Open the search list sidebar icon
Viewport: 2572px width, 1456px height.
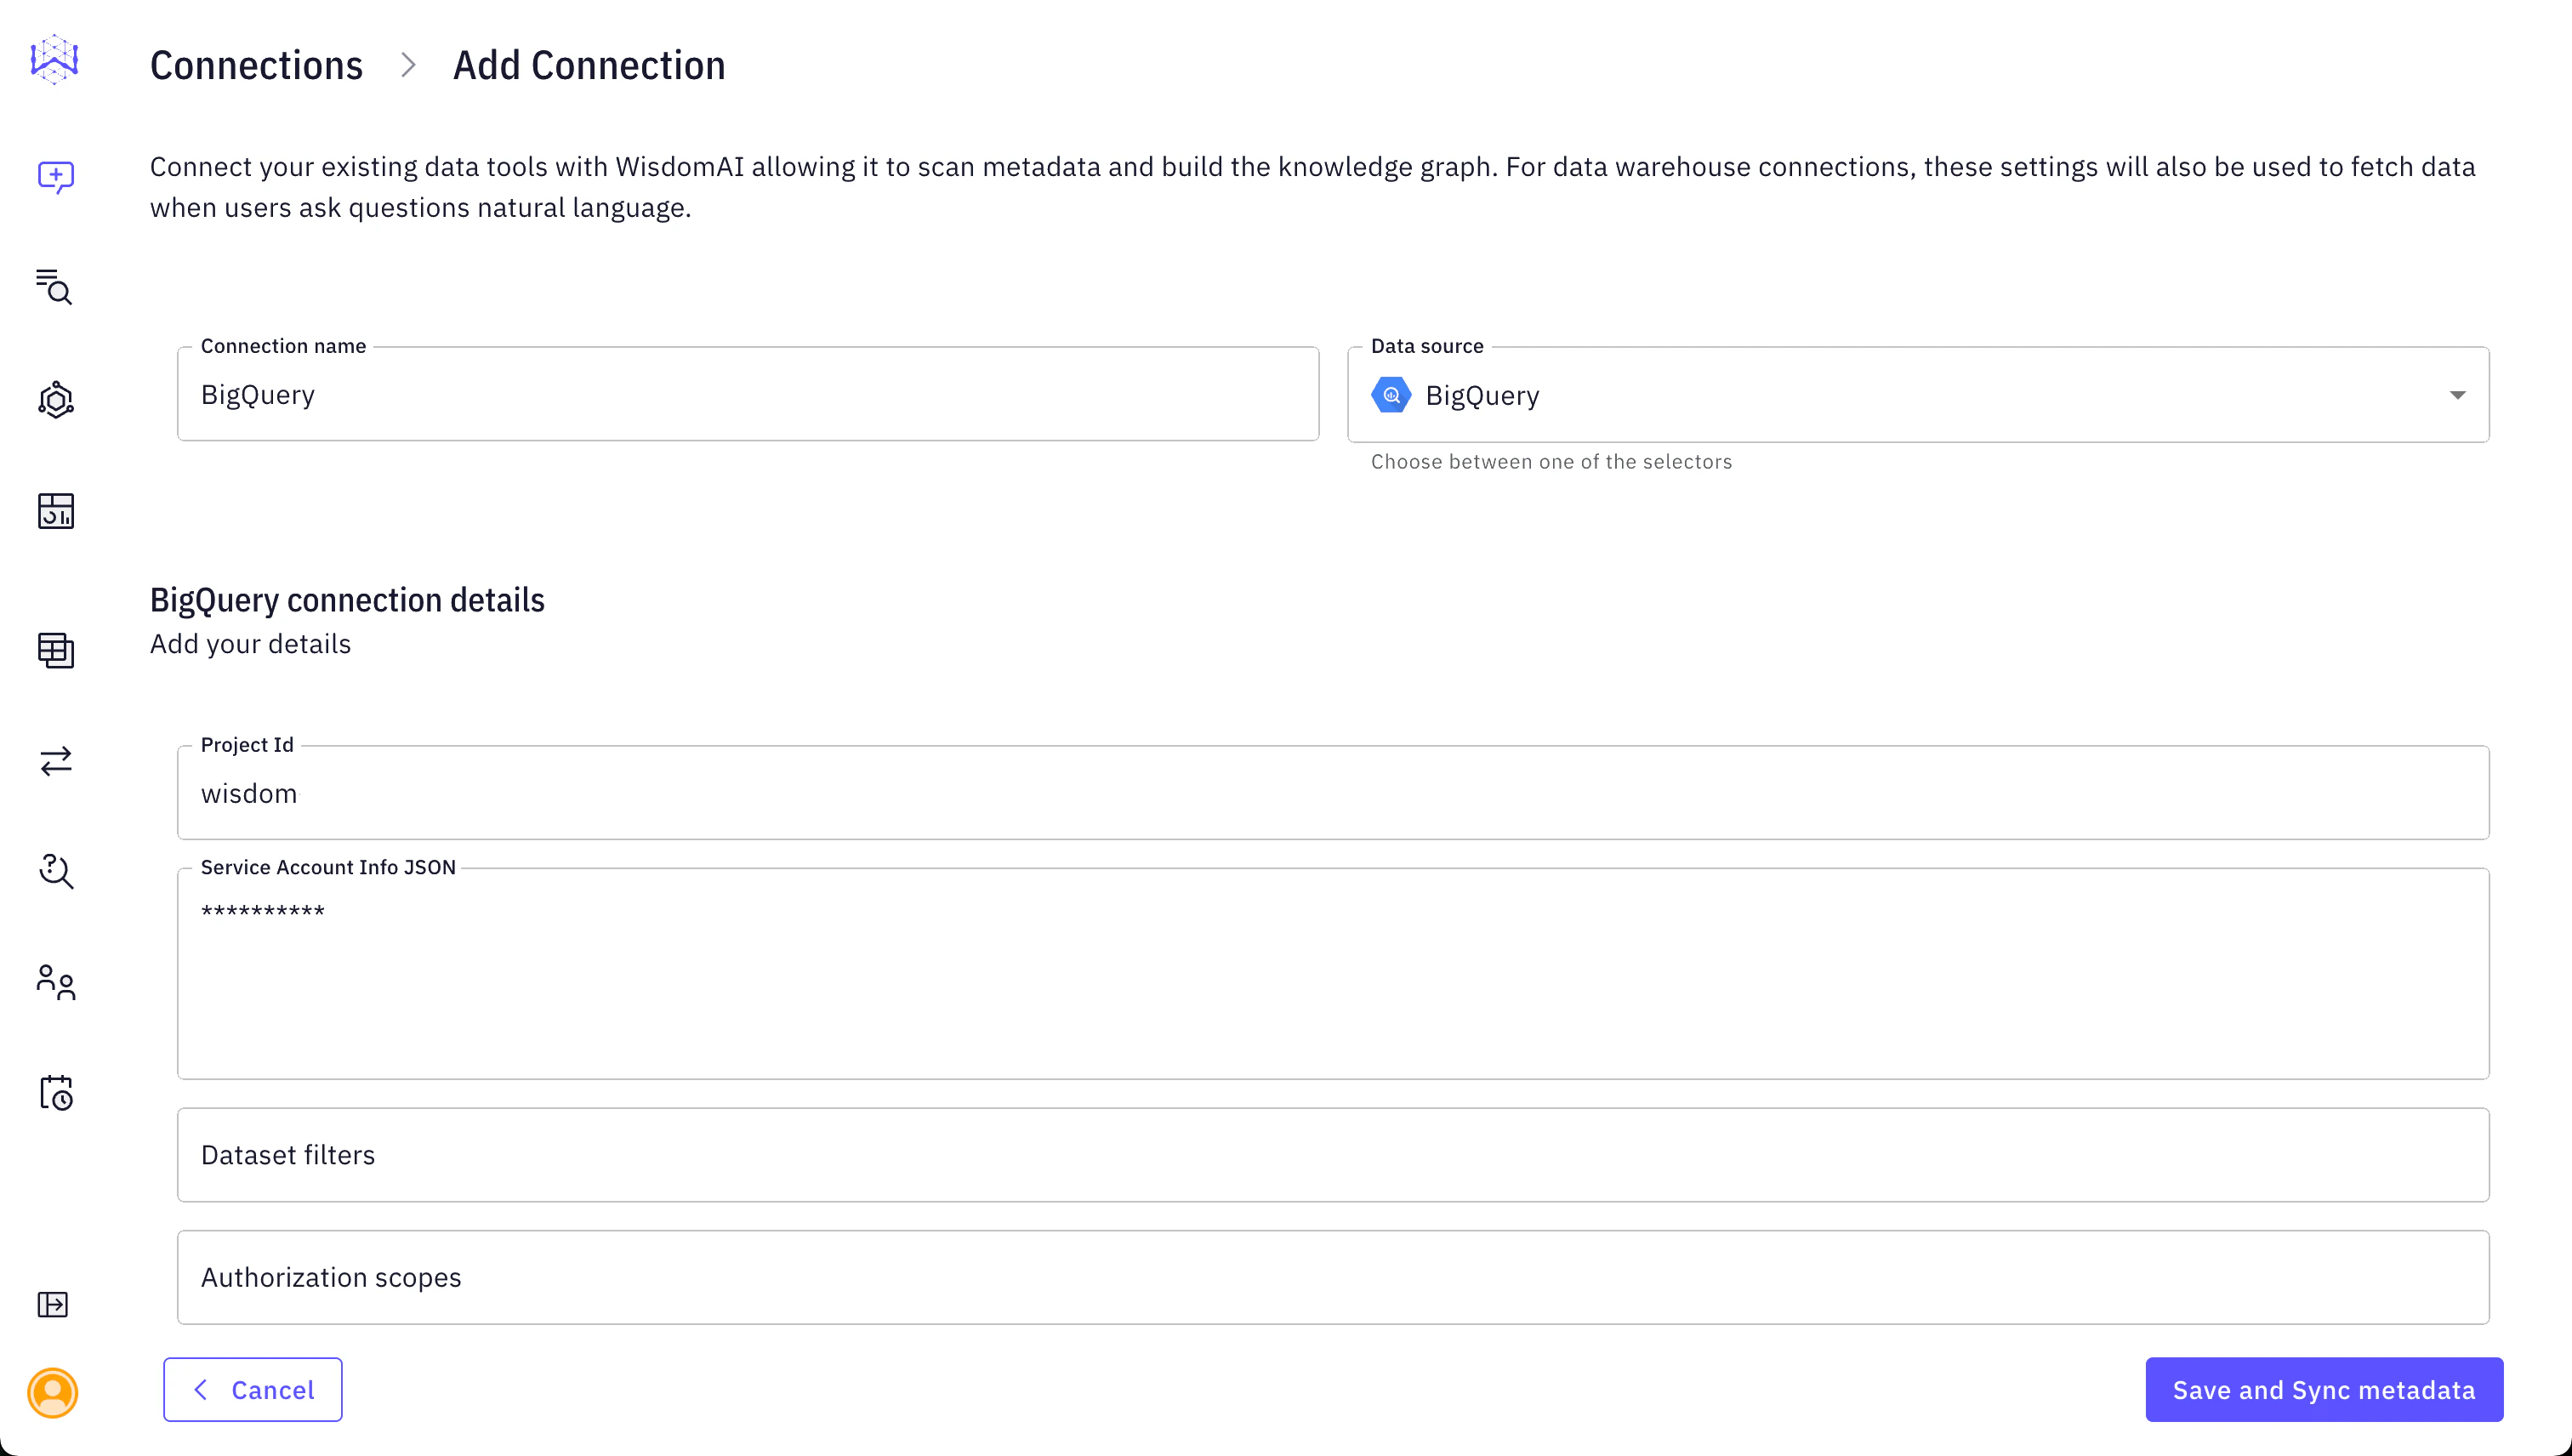[54, 287]
